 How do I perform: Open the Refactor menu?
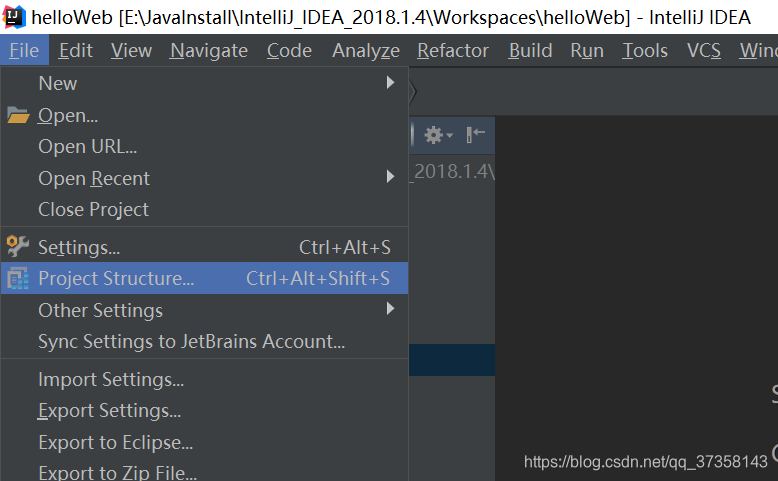(453, 51)
